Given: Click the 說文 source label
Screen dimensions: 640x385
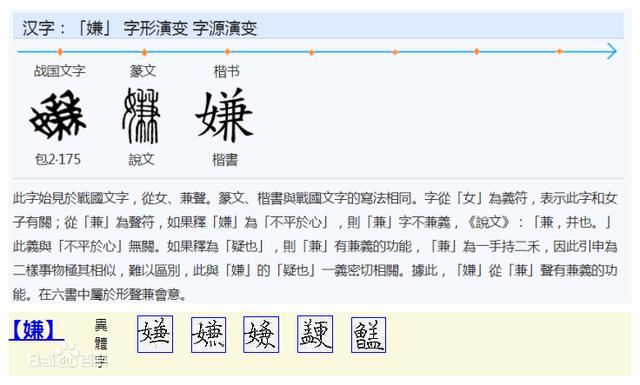Looking at the screenshot, I should click(141, 159).
